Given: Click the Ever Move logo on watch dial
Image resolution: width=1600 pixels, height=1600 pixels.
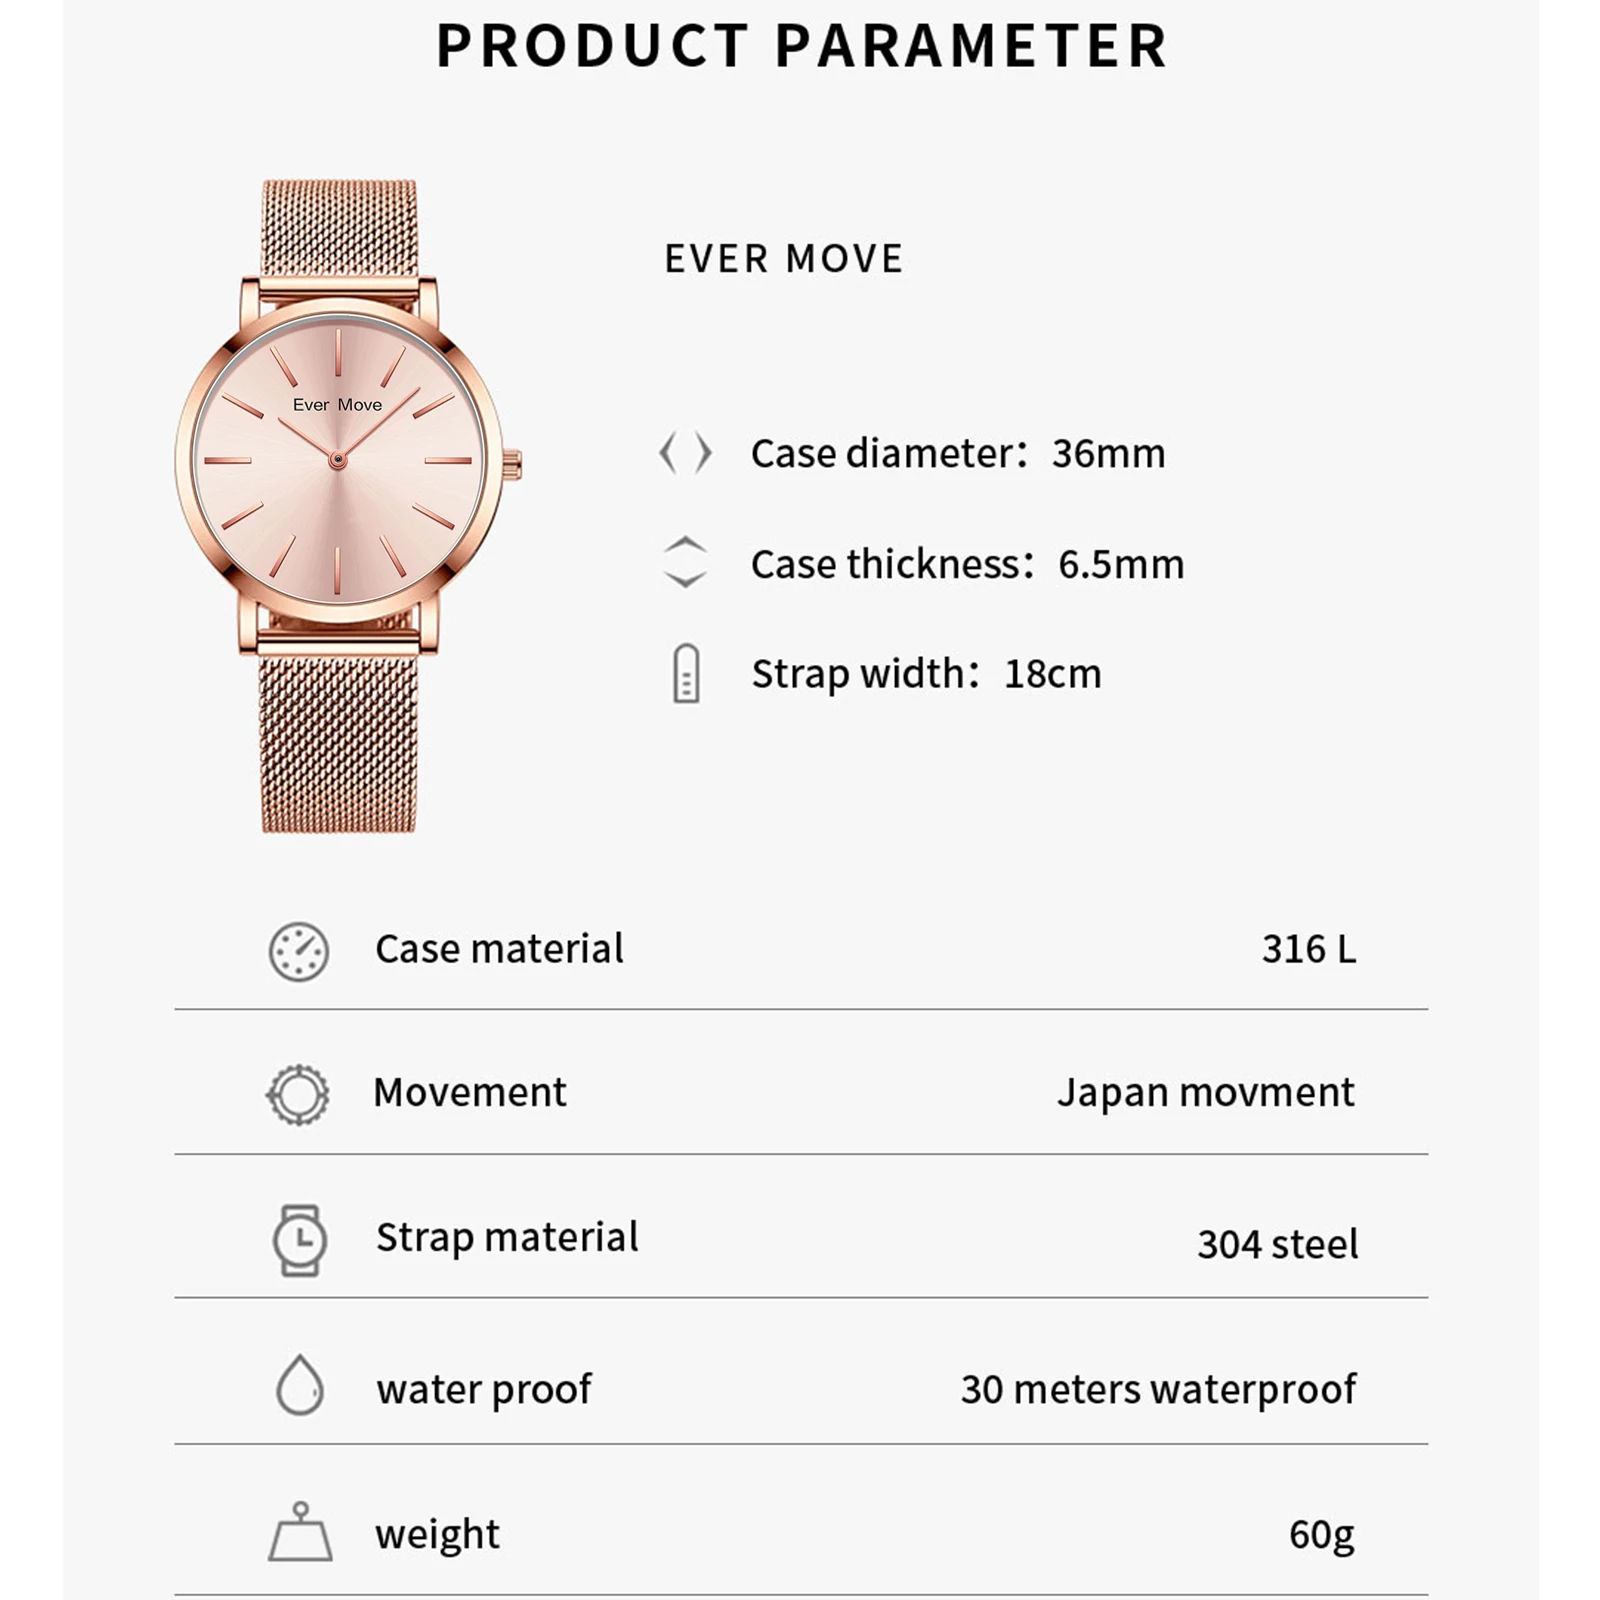Looking at the screenshot, I should point(337,405).
